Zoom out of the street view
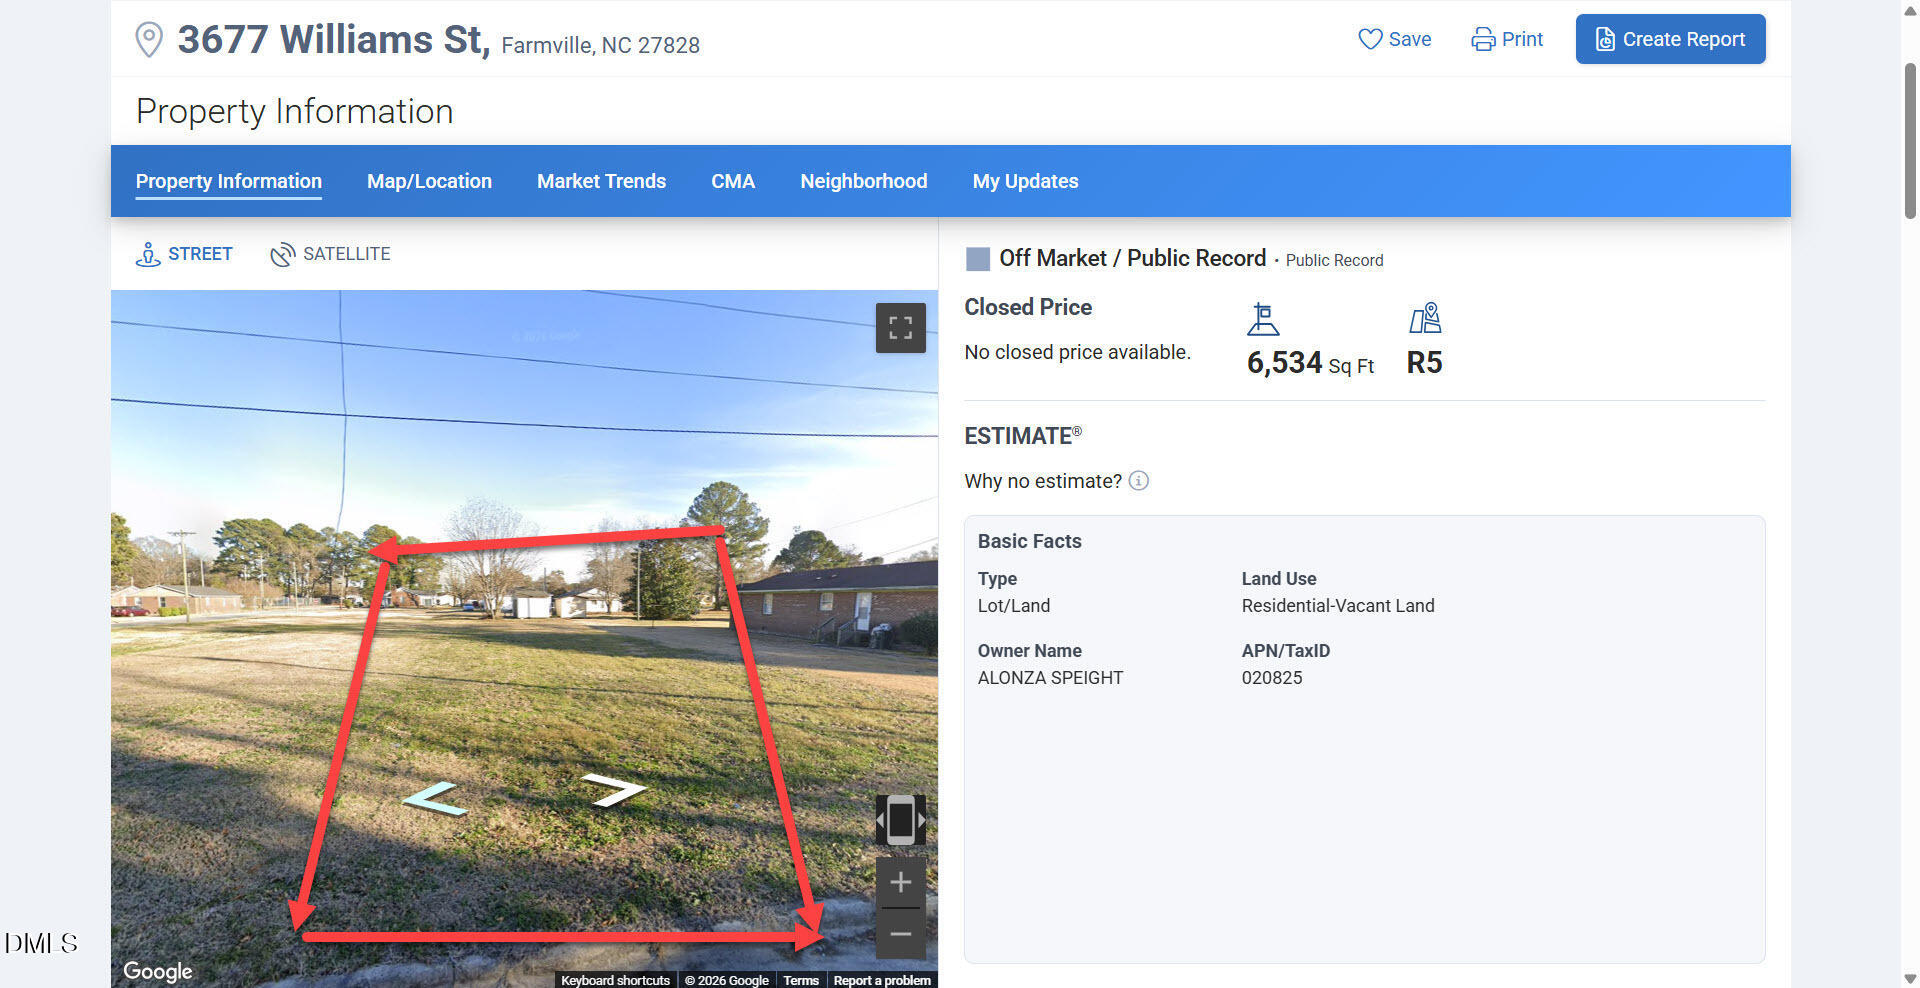The image size is (1920, 988). pos(900,935)
